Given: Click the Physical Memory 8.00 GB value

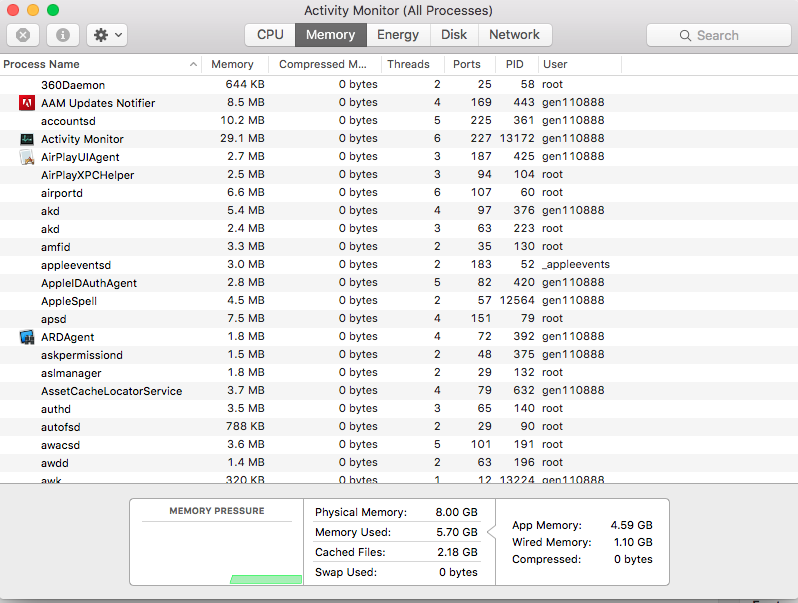Looking at the screenshot, I should point(457,512).
